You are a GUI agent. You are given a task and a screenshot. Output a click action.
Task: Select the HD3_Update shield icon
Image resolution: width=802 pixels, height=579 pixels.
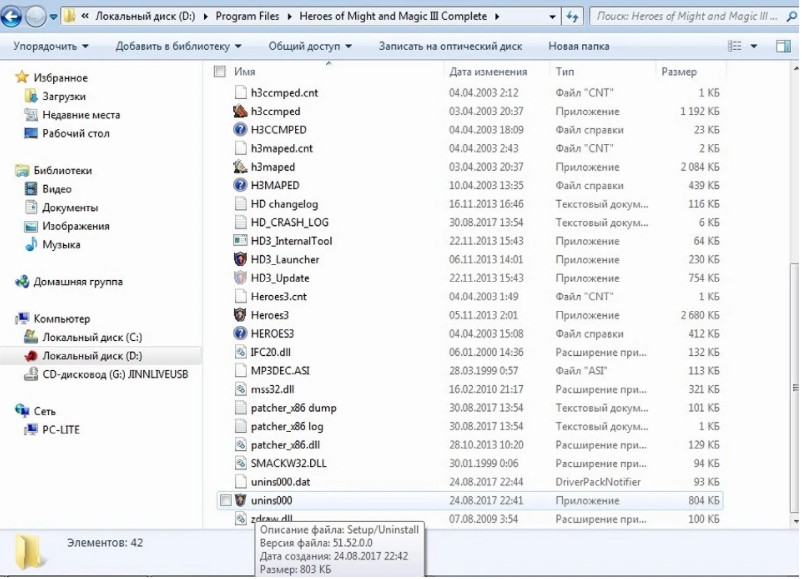click(x=240, y=278)
